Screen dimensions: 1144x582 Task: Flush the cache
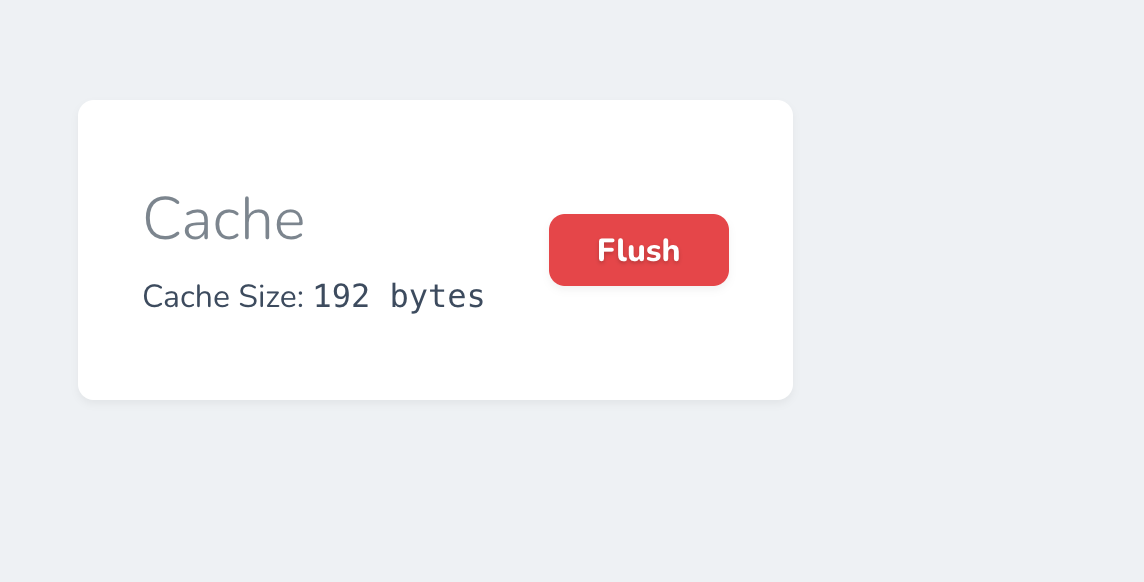[638, 250]
